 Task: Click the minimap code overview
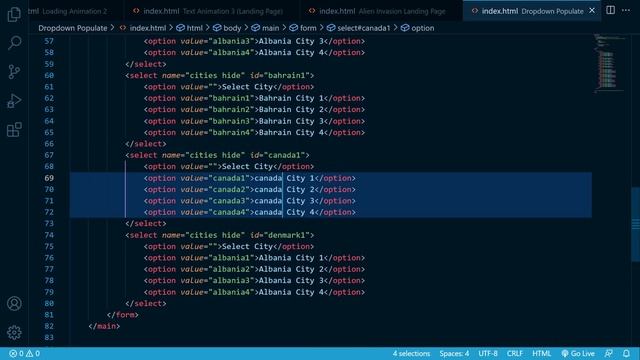(x=608, y=63)
